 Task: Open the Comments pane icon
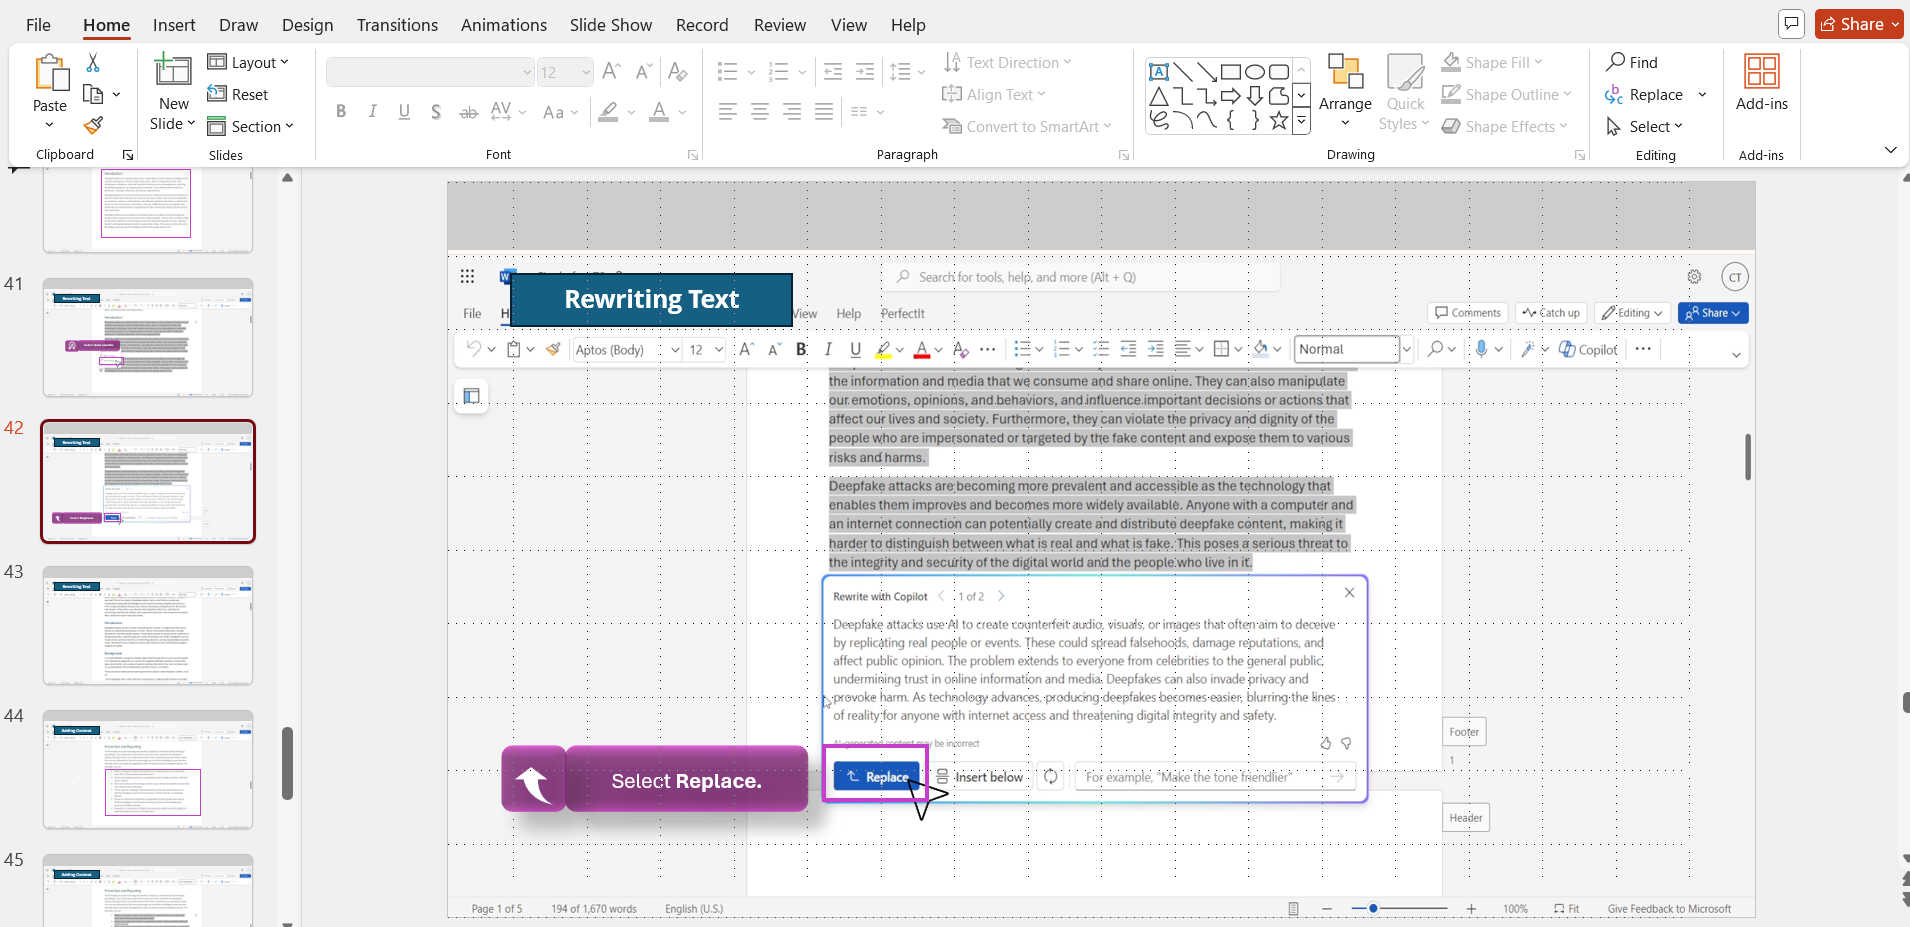(1791, 24)
